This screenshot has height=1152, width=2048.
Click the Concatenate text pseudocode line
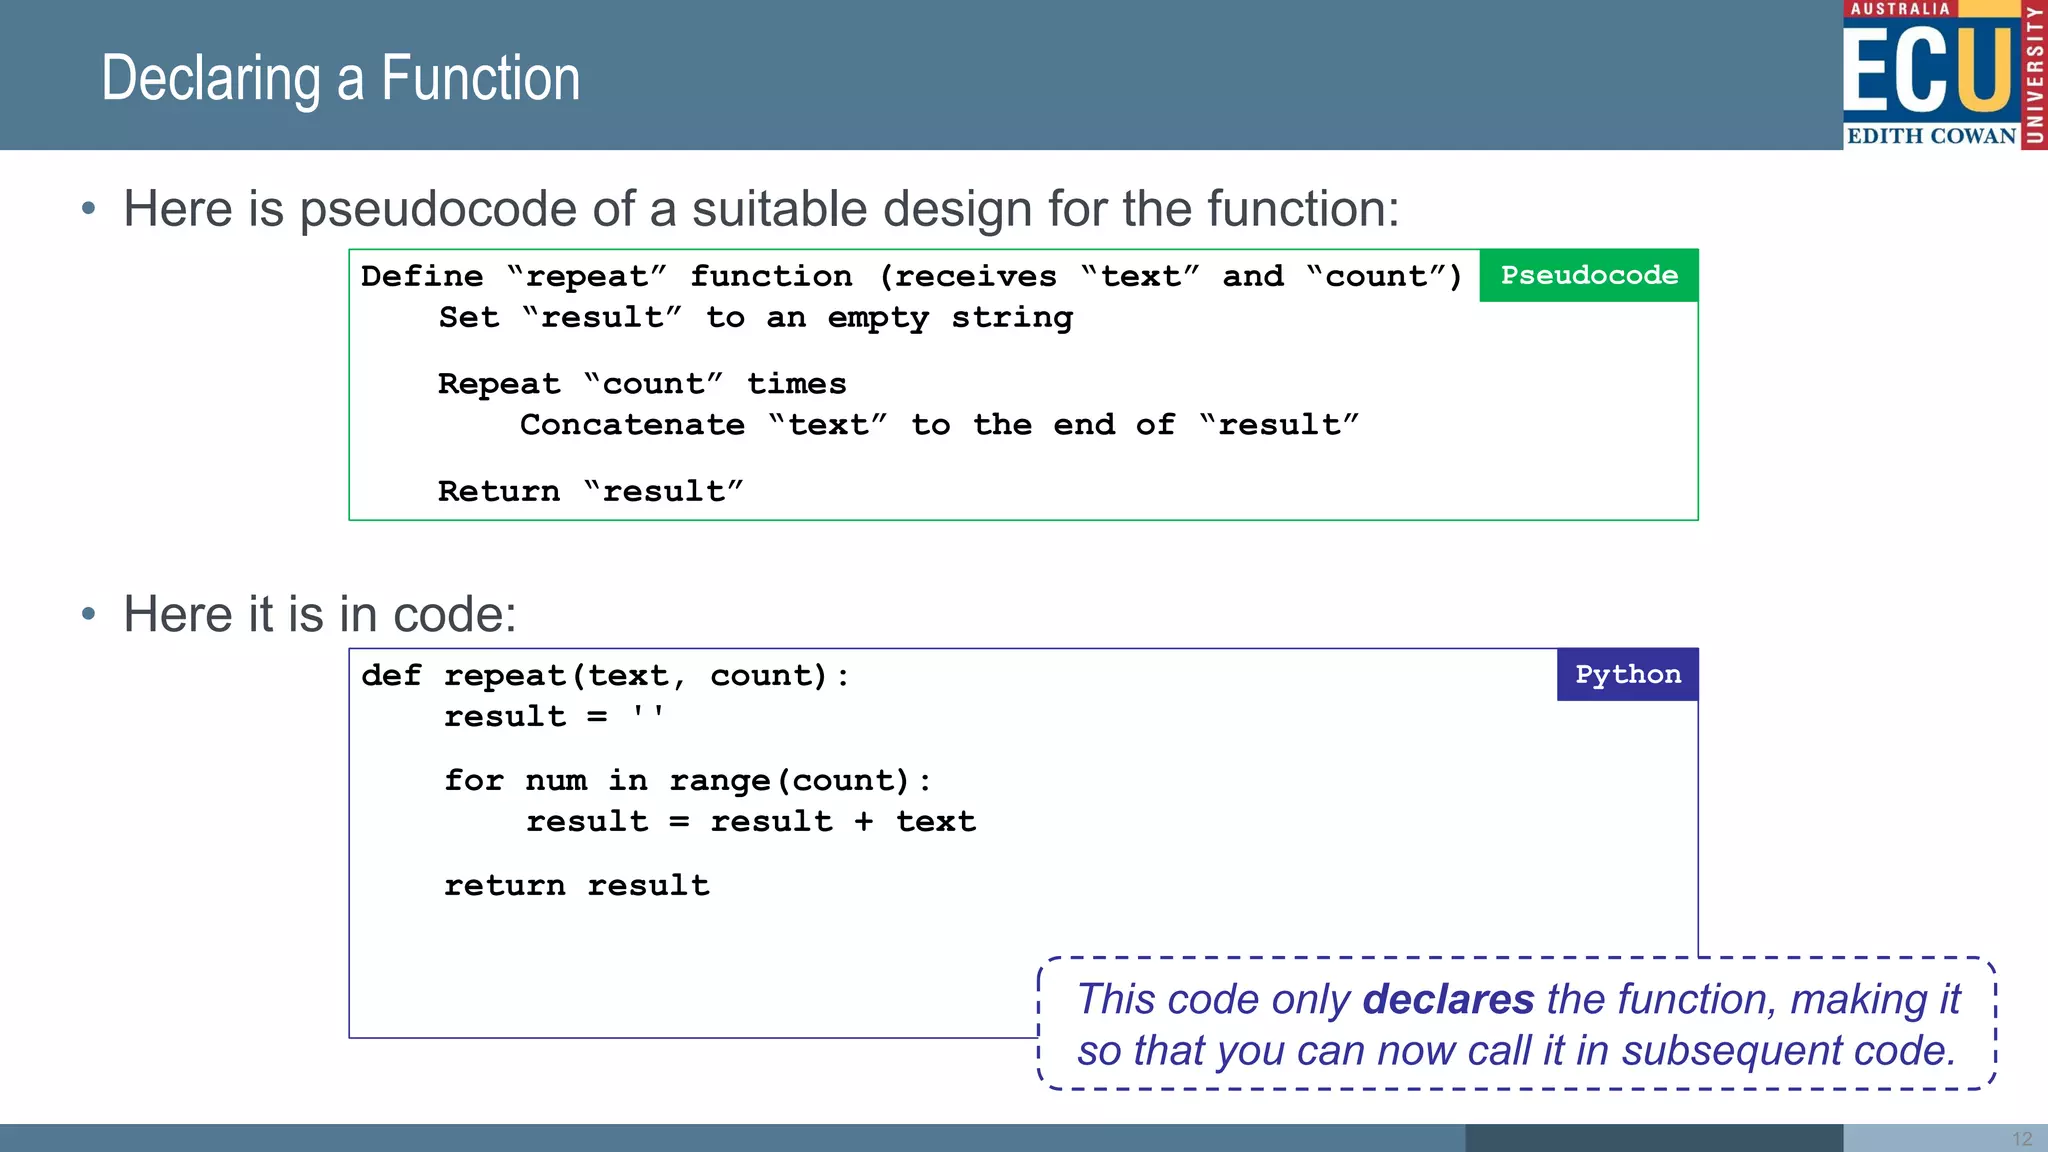938,425
